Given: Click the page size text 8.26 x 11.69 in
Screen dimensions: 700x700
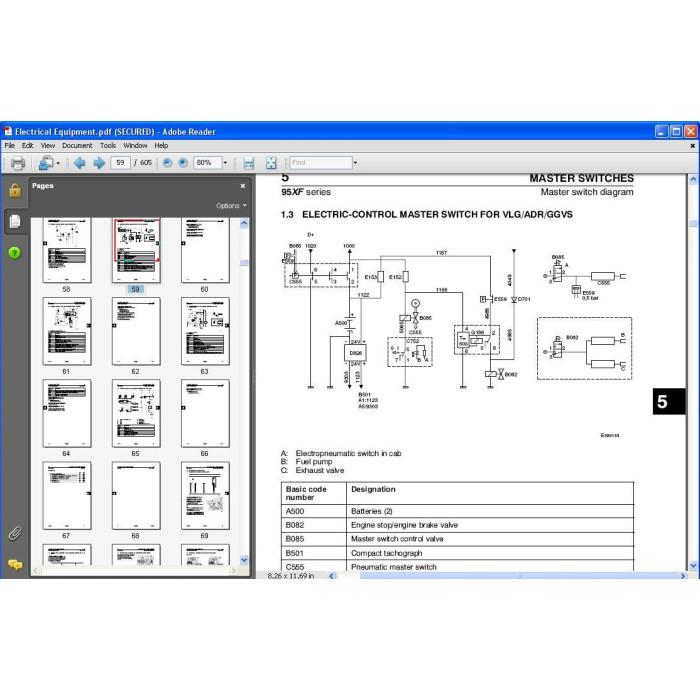Looking at the screenshot, I should [x=291, y=576].
